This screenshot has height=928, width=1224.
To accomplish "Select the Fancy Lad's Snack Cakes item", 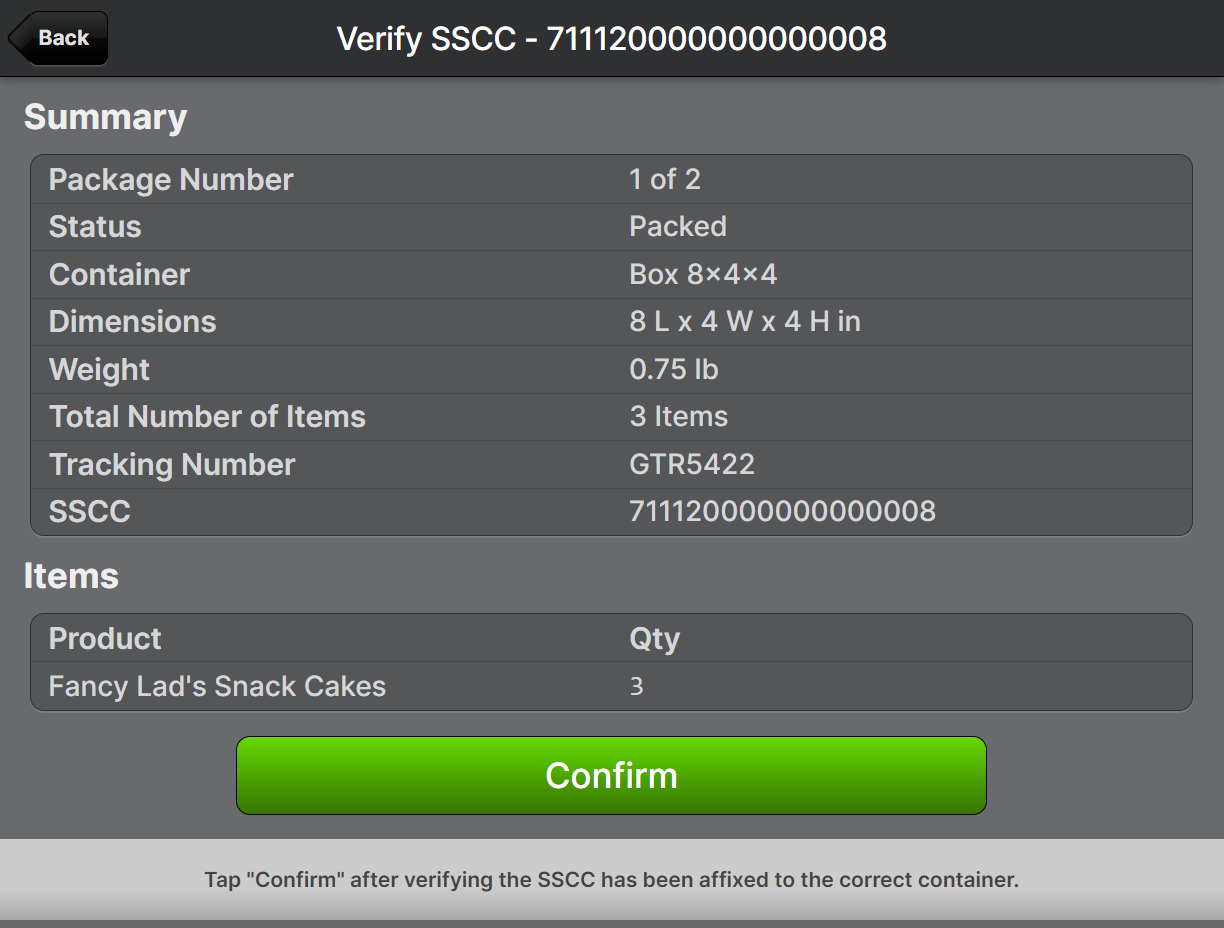I will [x=217, y=687].
